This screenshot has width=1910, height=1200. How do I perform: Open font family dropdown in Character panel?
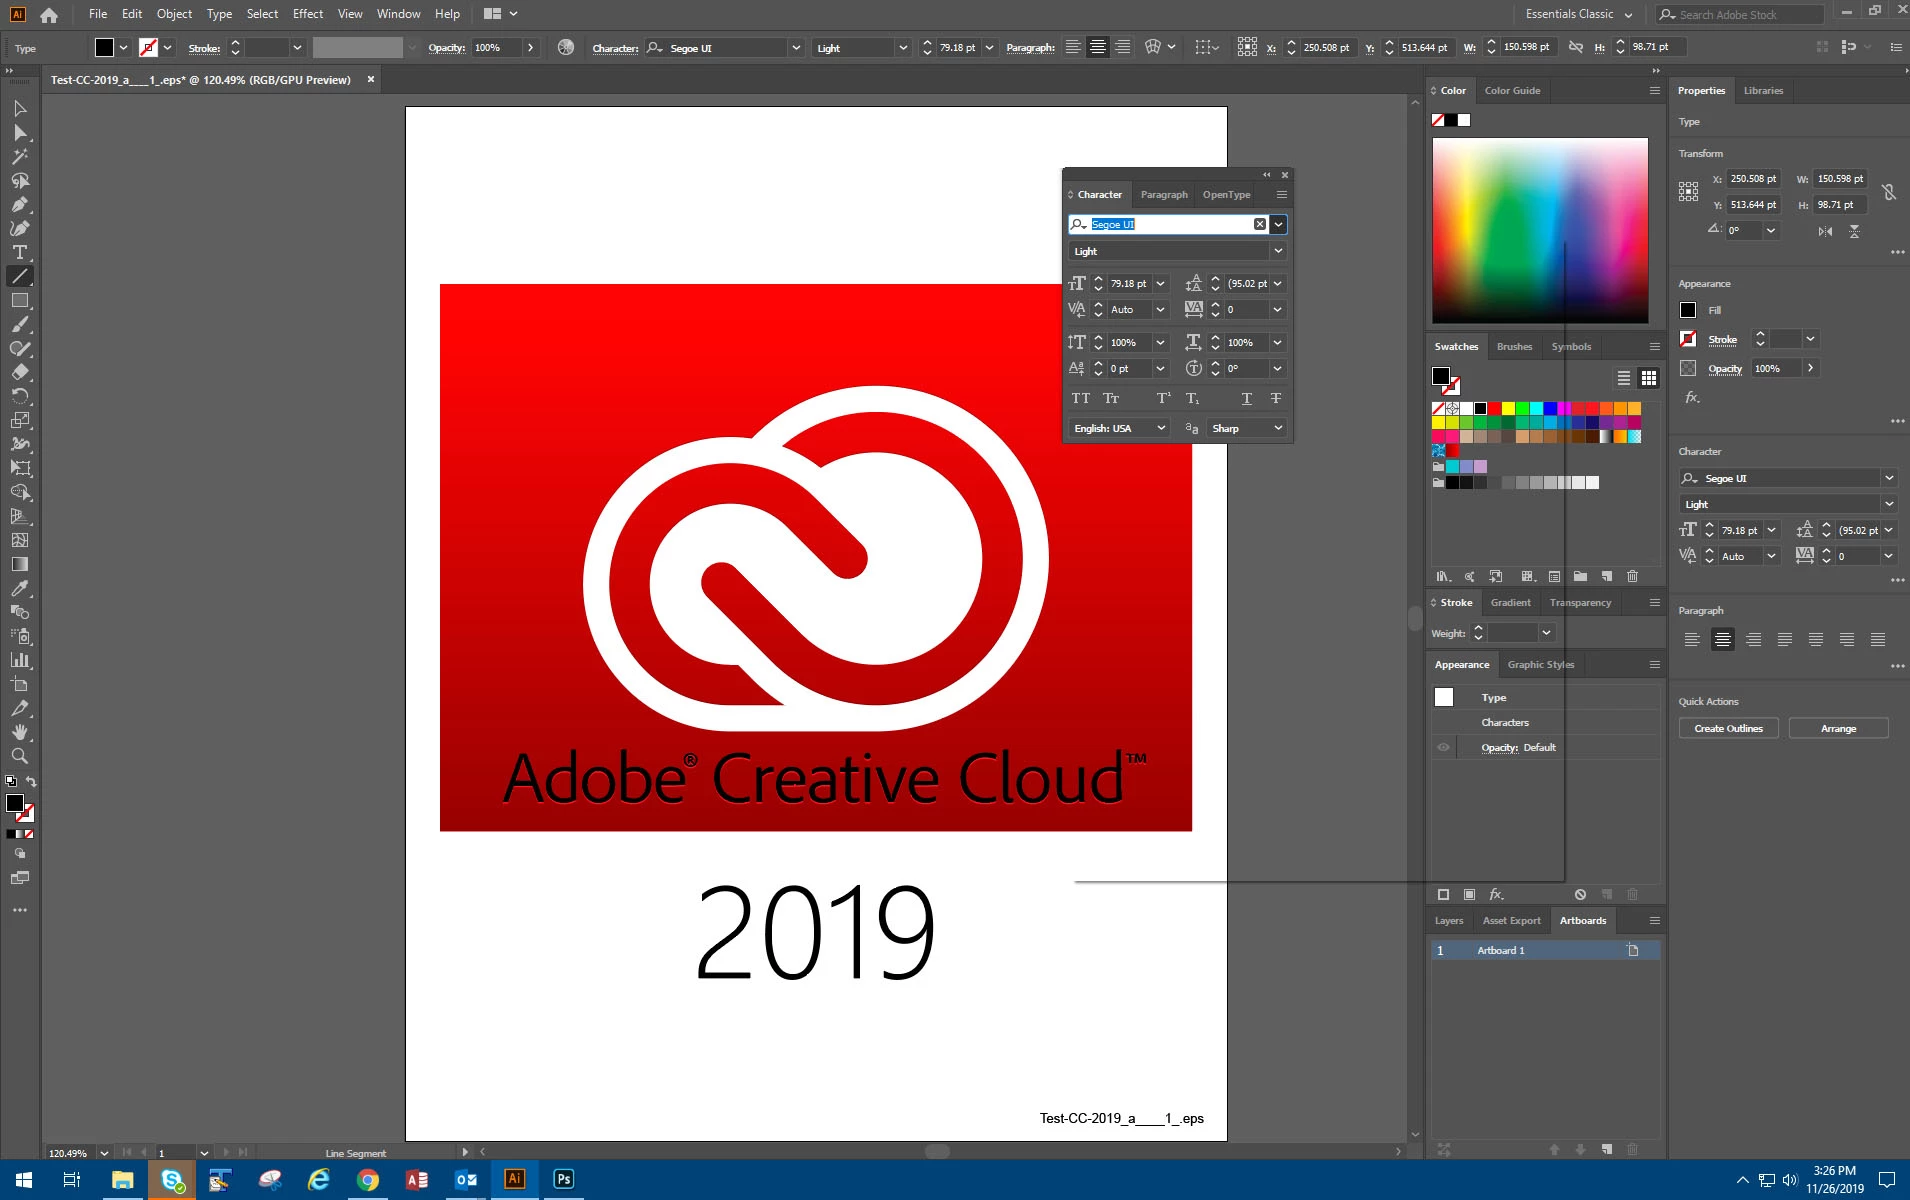point(1278,224)
